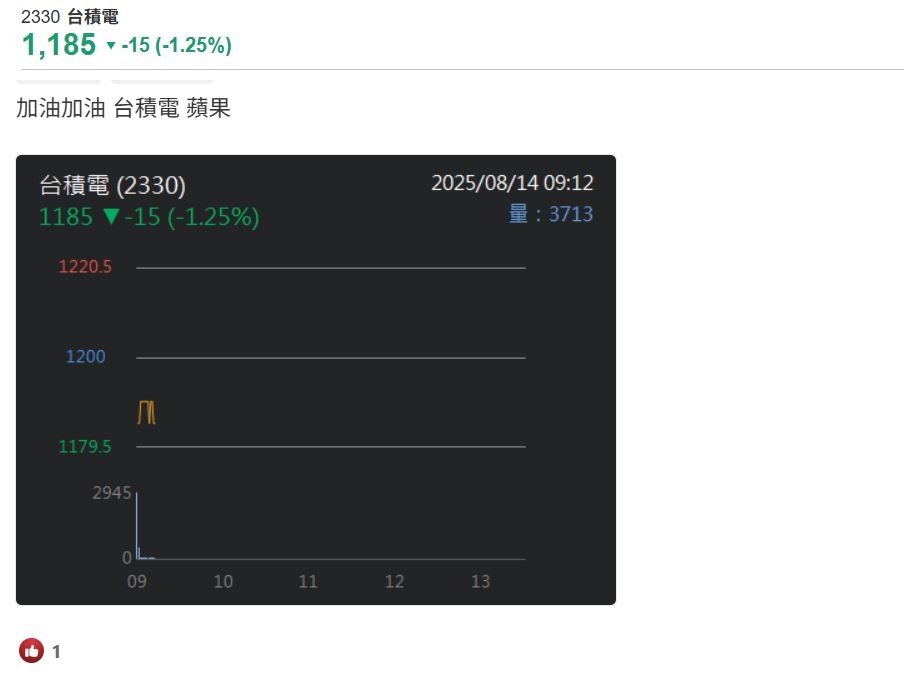Click the 1220.5 upper price level label

85,267
